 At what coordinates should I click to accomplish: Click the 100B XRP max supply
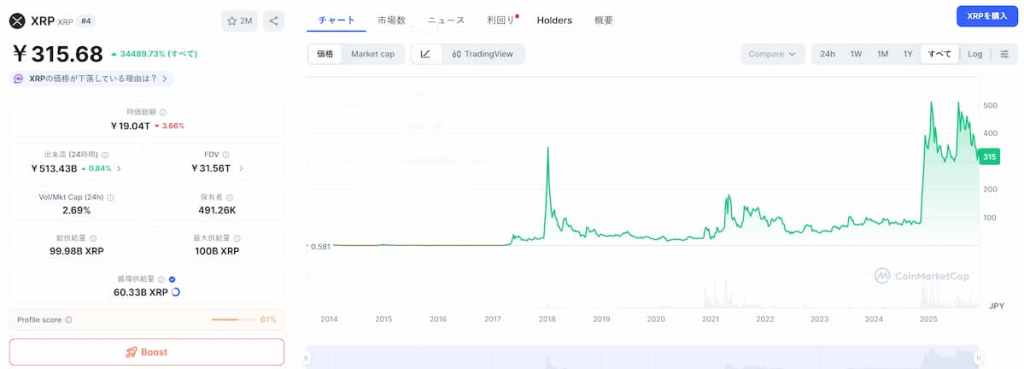point(217,251)
